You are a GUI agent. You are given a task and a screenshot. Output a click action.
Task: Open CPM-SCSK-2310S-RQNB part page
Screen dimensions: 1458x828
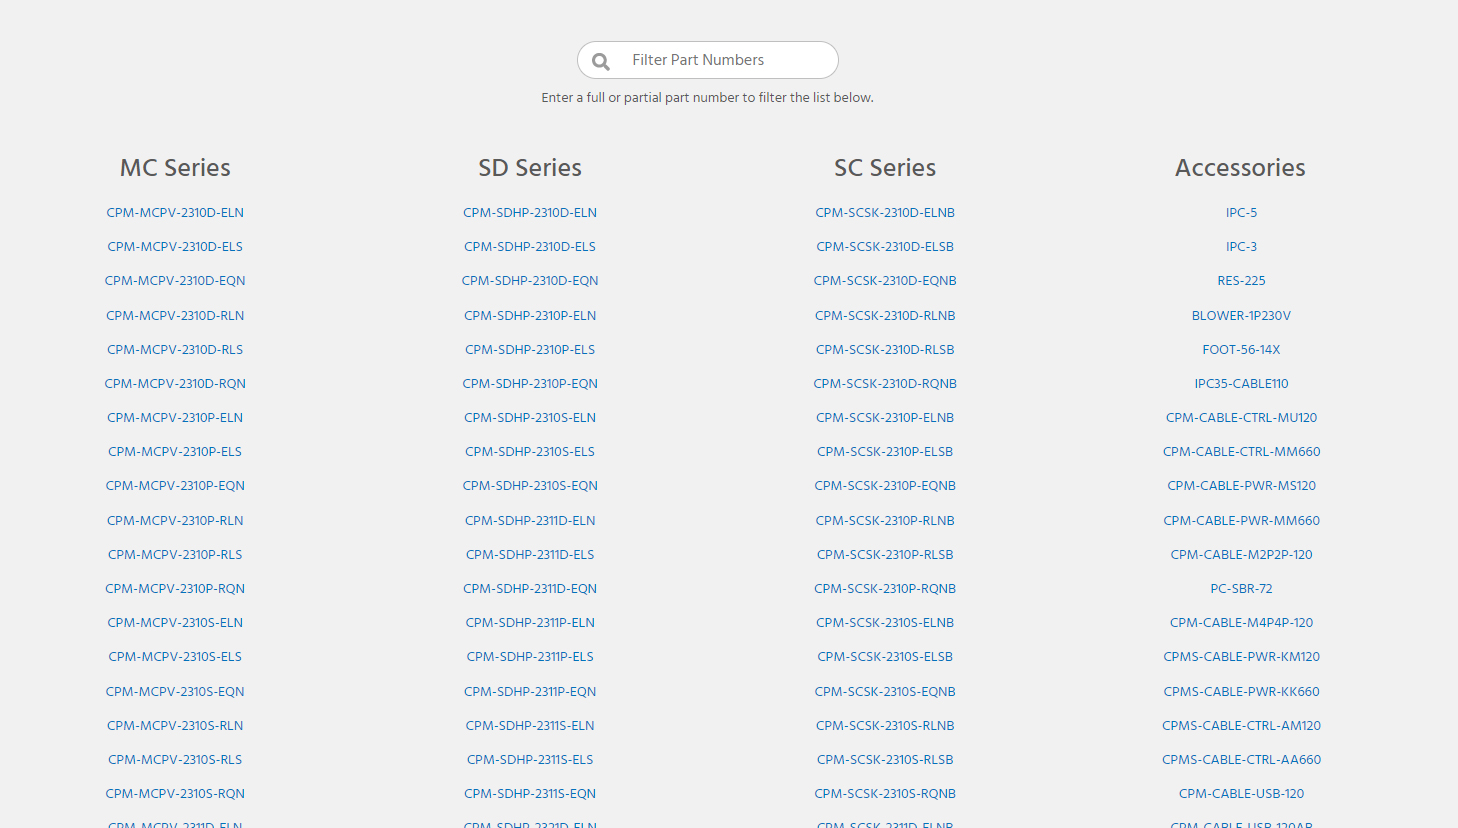click(885, 793)
